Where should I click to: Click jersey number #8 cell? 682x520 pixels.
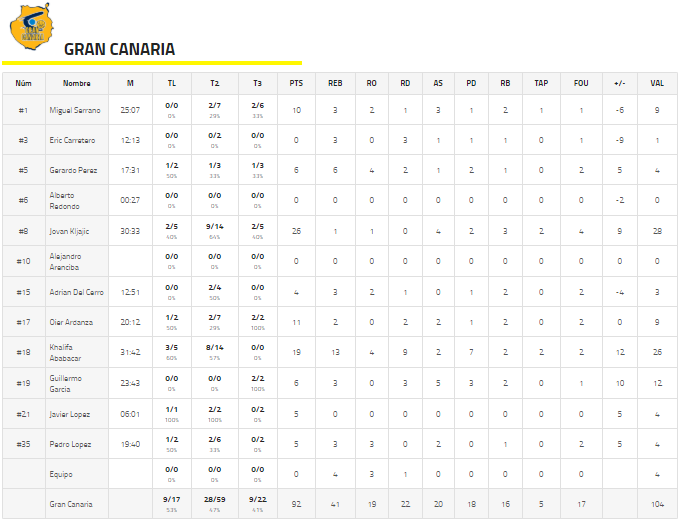[23, 231]
